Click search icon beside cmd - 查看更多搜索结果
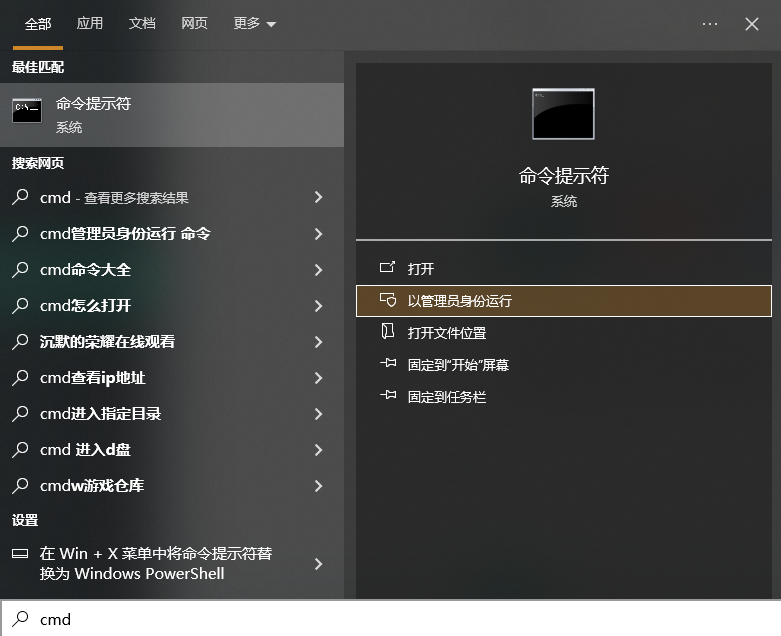This screenshot has width=781, height=636. pos(20,197)
